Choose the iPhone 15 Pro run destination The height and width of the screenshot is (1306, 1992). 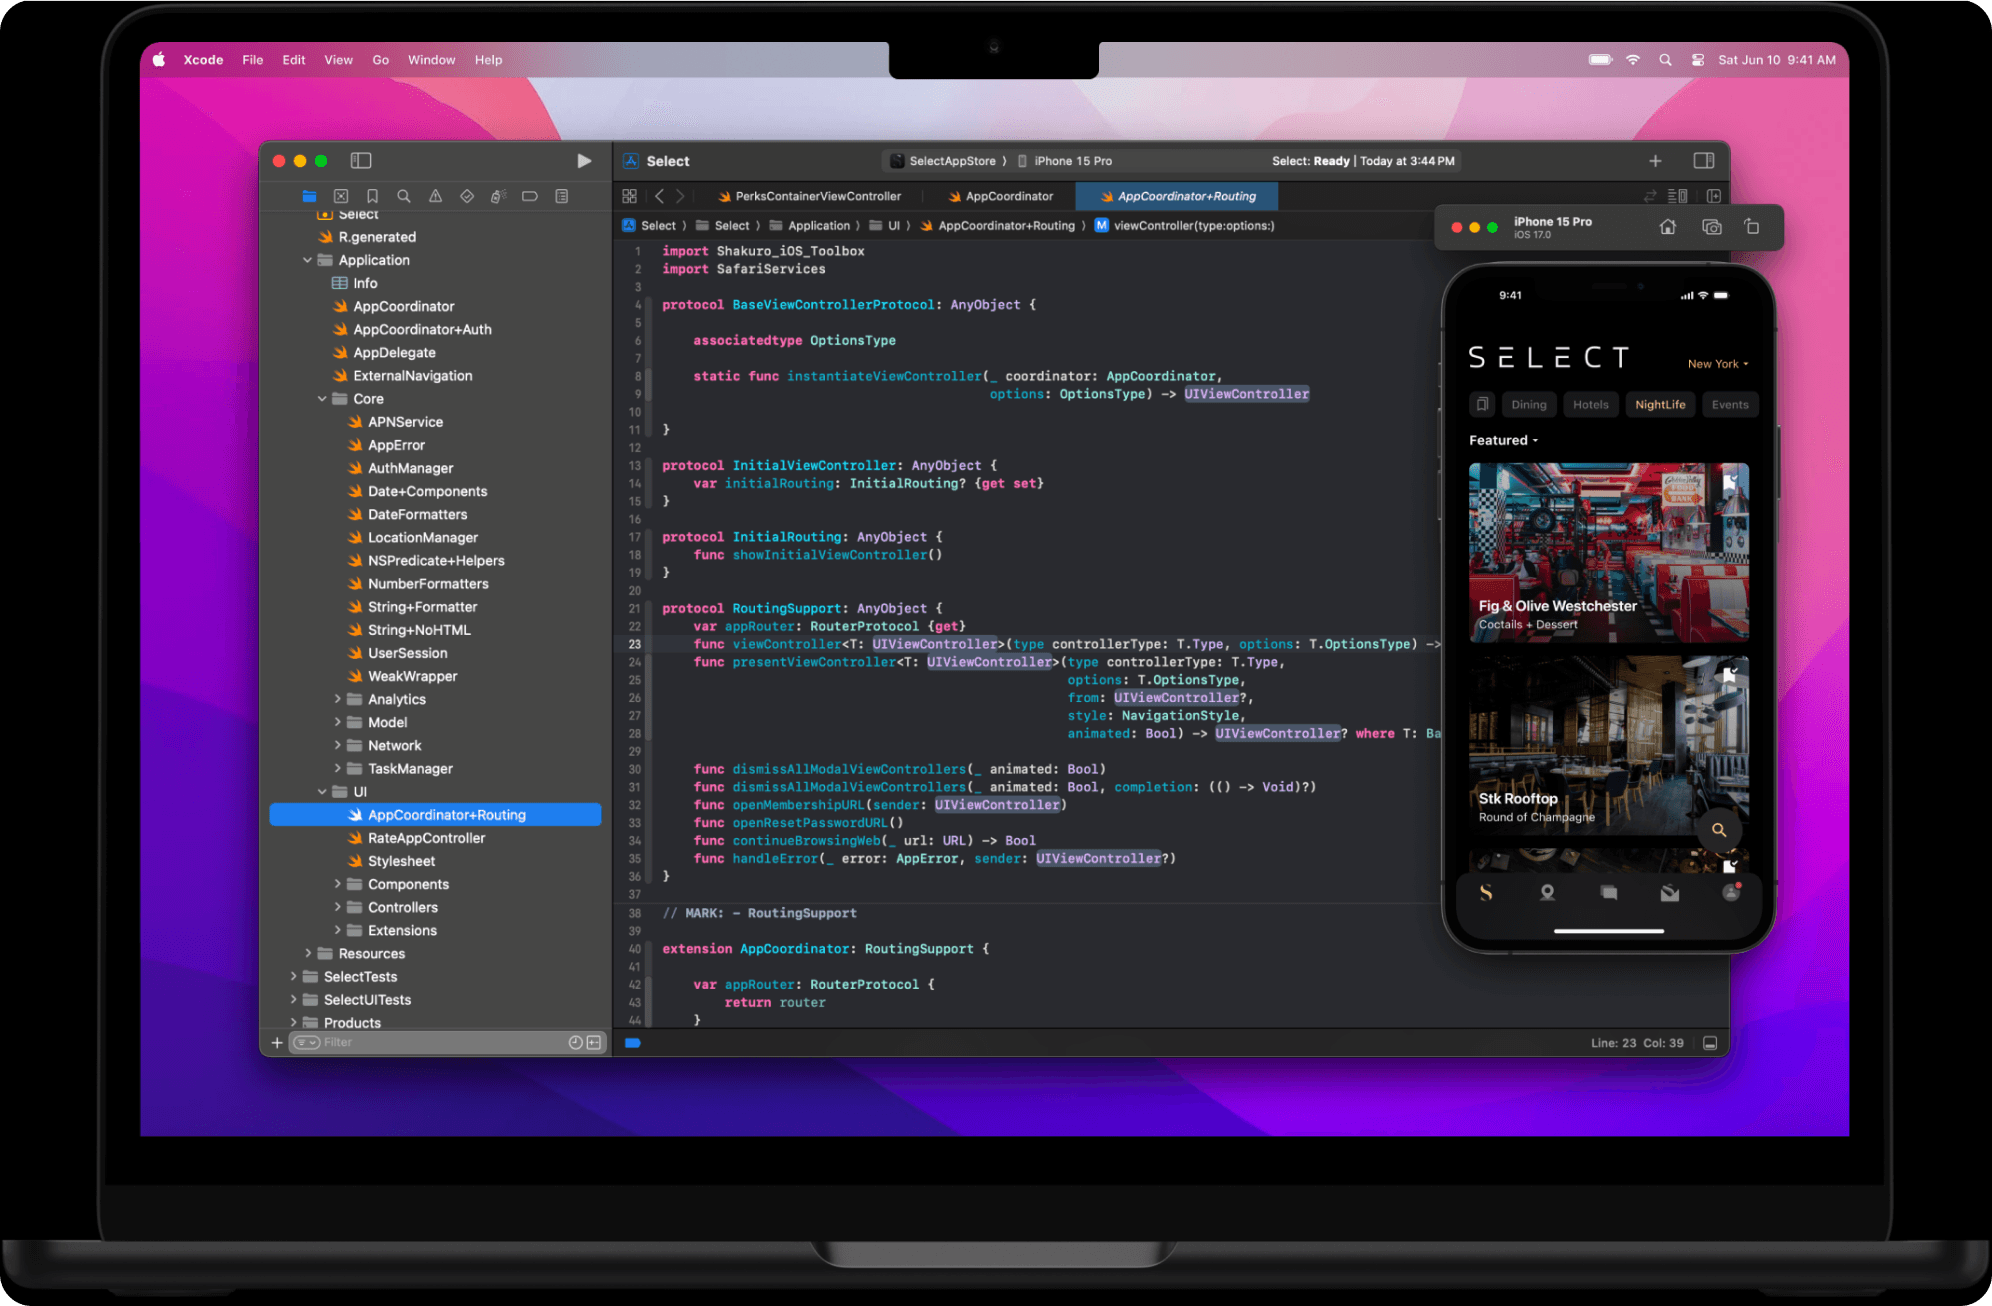(1065, 161)
